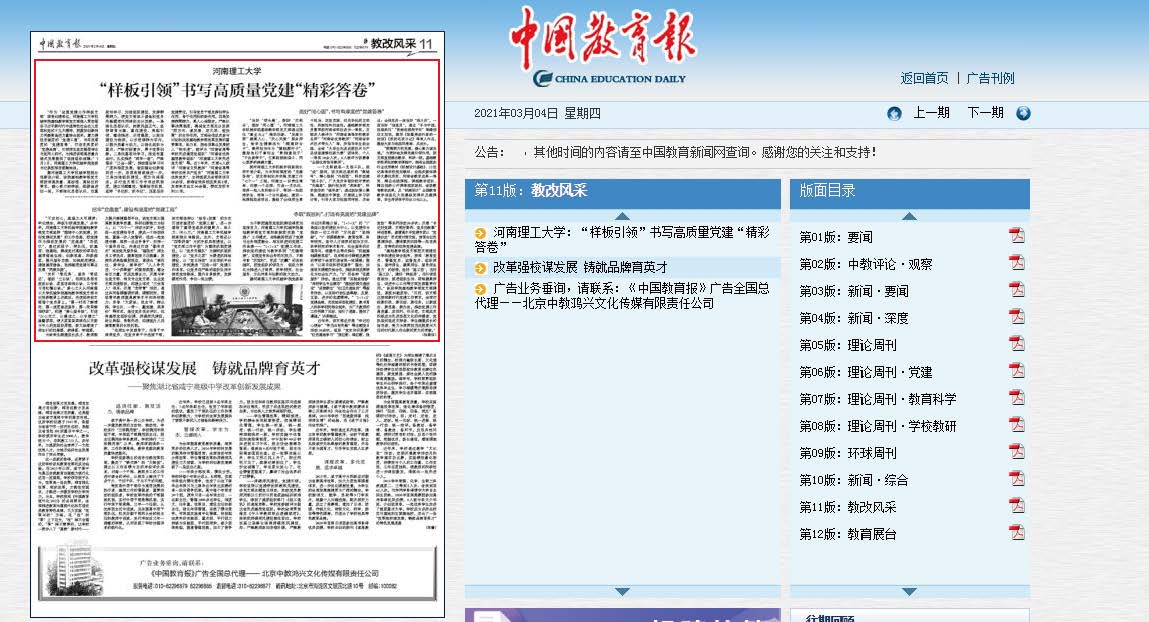1149x622 pixels.
Task: Select 第11版：教改风采 page
Action: [848, 507]
